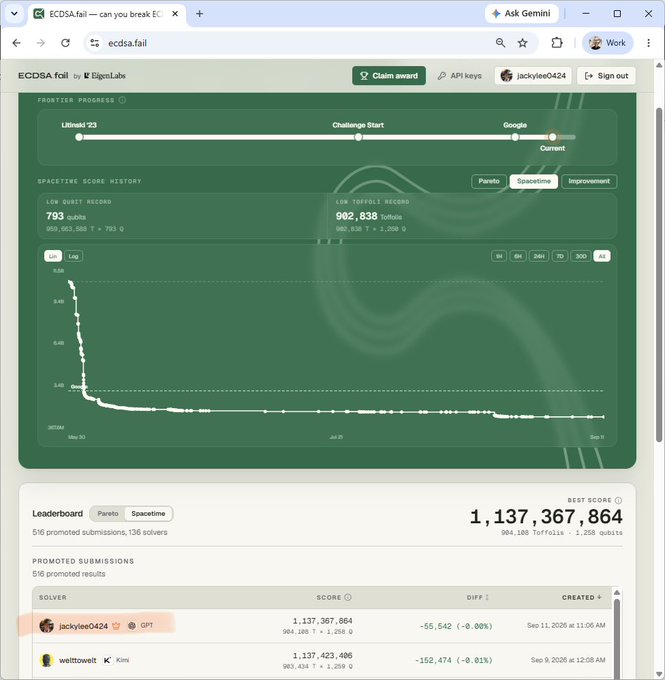665x680 pixels.
Task: Click Sign out
Action: click(606, 76)
